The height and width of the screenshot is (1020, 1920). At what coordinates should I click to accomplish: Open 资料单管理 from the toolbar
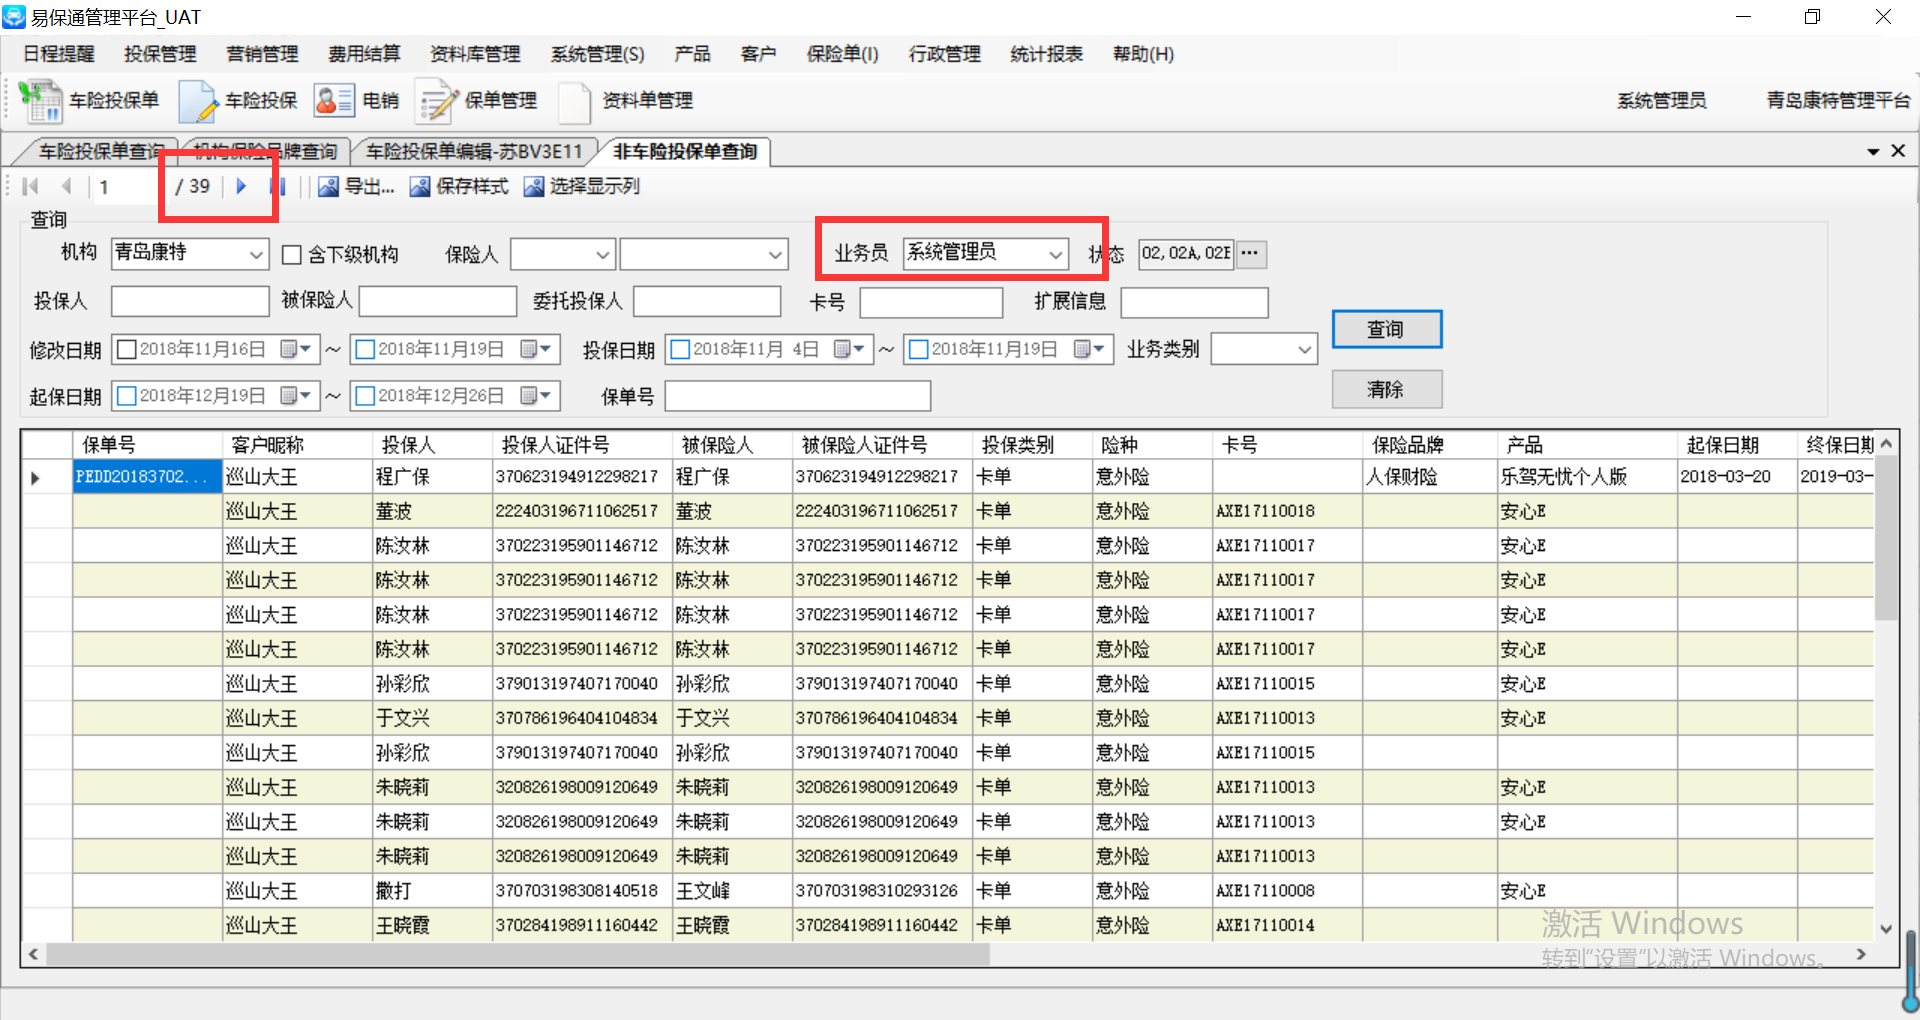[x=575, y=101]
